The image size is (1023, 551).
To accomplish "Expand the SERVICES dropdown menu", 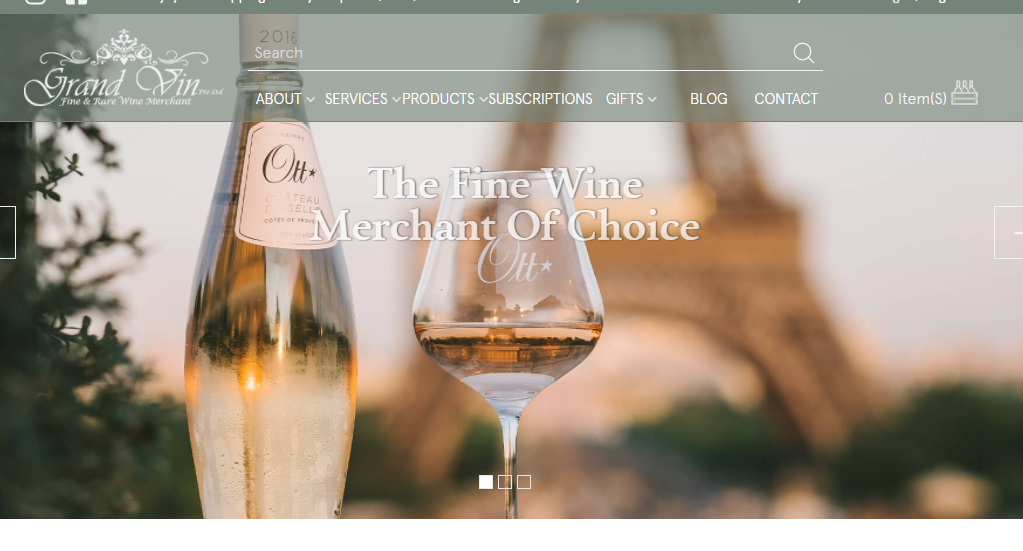I will [x=362, y=99].
